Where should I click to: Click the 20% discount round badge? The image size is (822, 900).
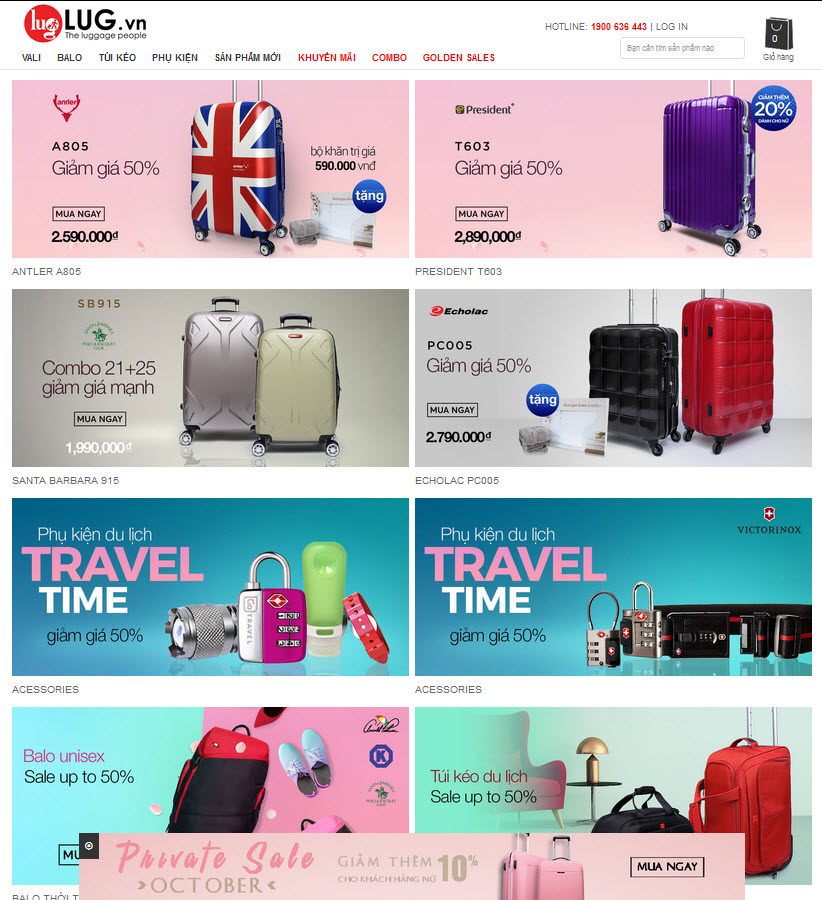point(773,108)
